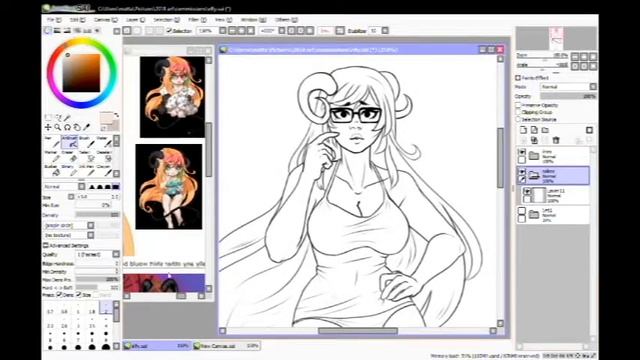Click the canvas window horizontal scrollbar

click(358, 331)
